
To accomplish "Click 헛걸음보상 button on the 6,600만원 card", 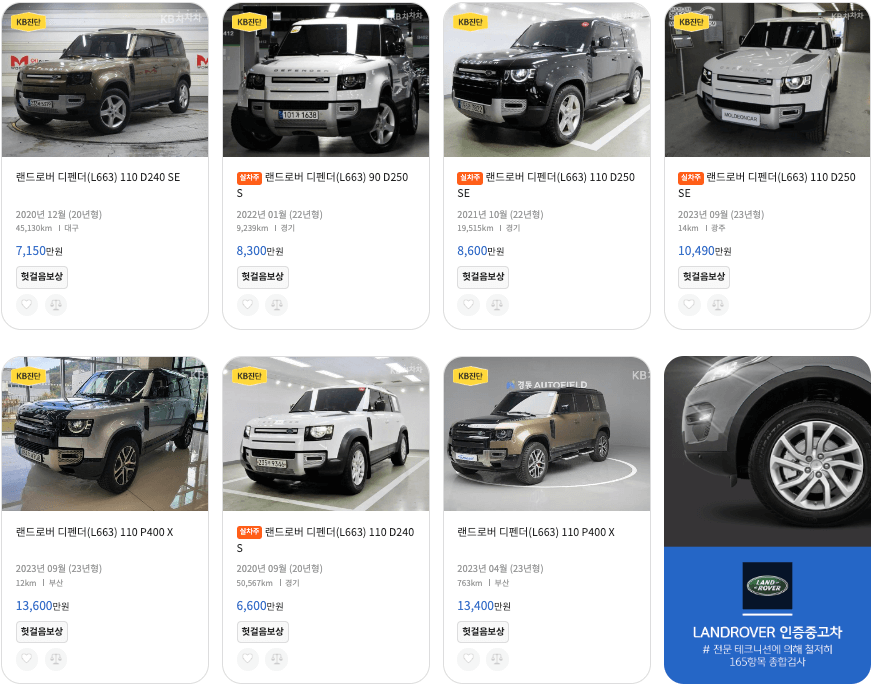I will point(263,631).
